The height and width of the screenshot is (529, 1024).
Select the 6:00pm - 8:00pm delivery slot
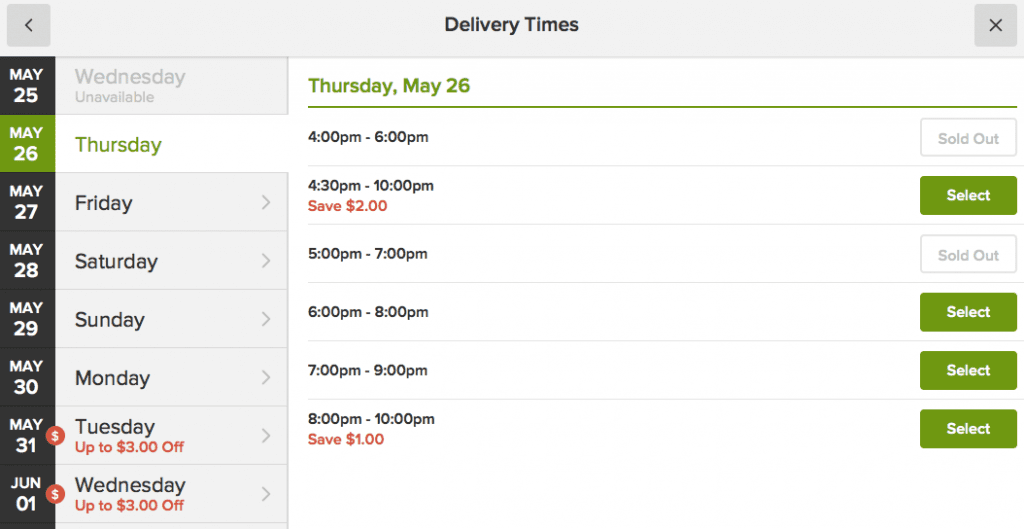(968, 312)
